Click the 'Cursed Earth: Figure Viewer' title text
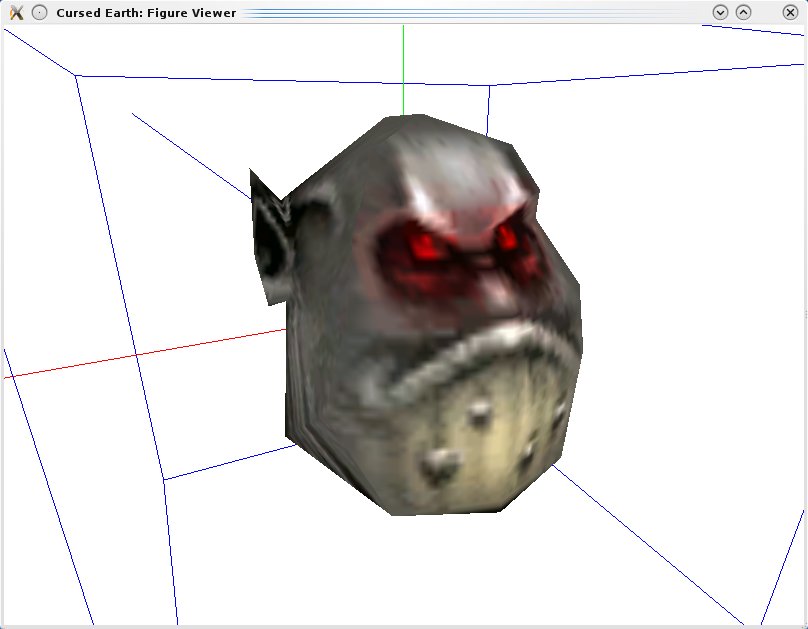Viewport: 808px width, 629px height. [146, 13]
